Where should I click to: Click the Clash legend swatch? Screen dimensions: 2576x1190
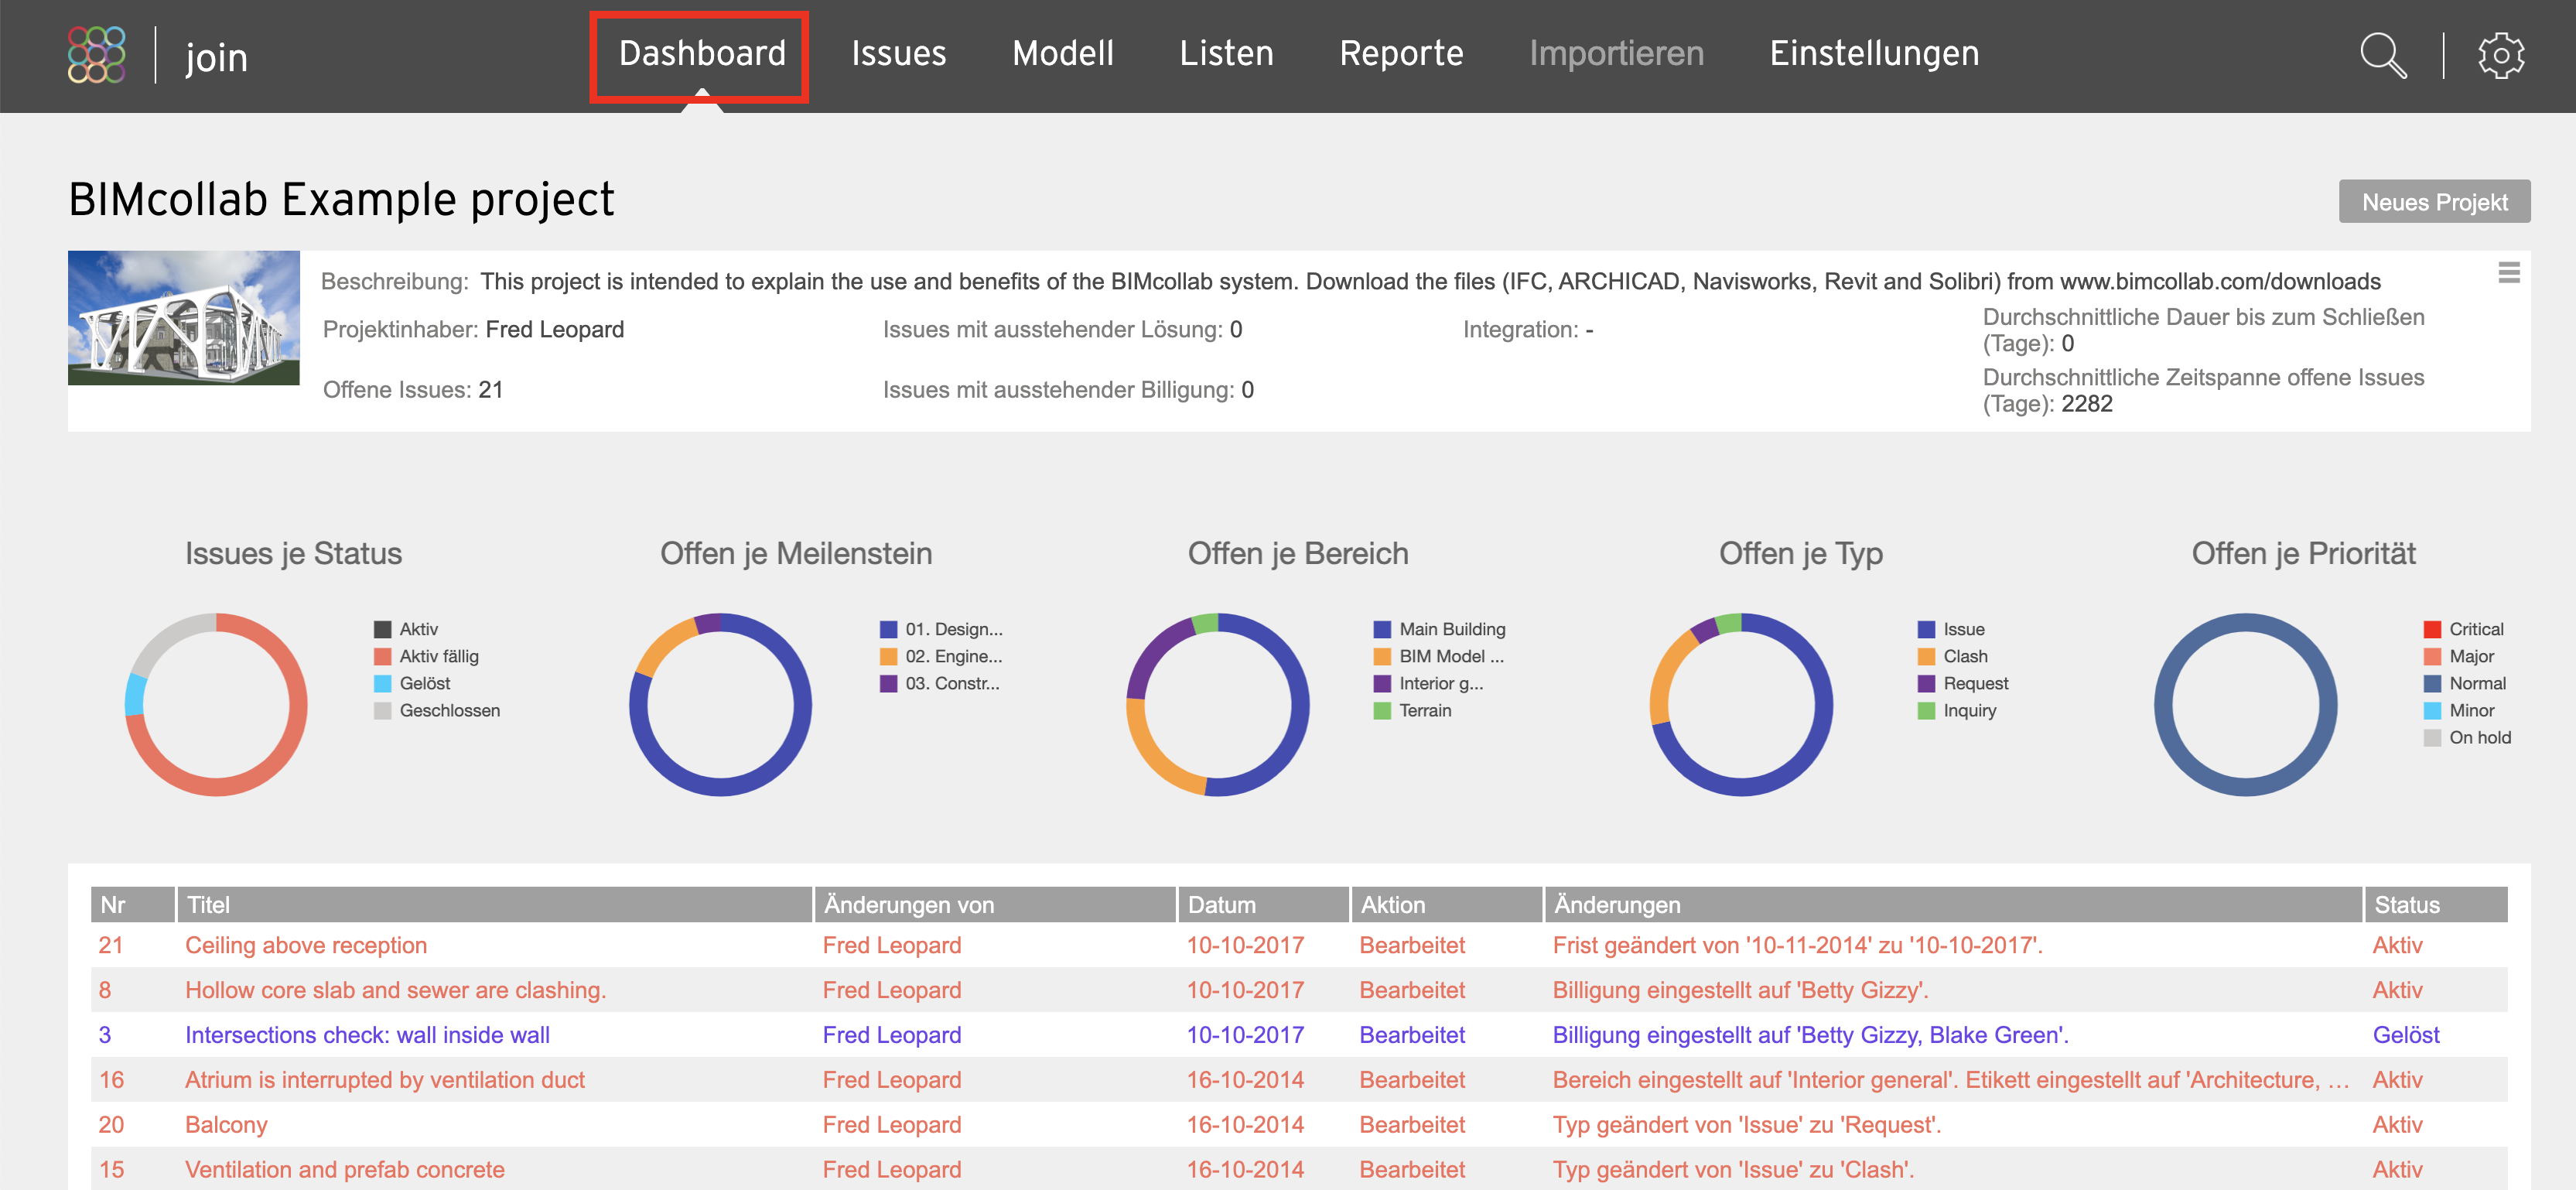tap(1926, 656)
